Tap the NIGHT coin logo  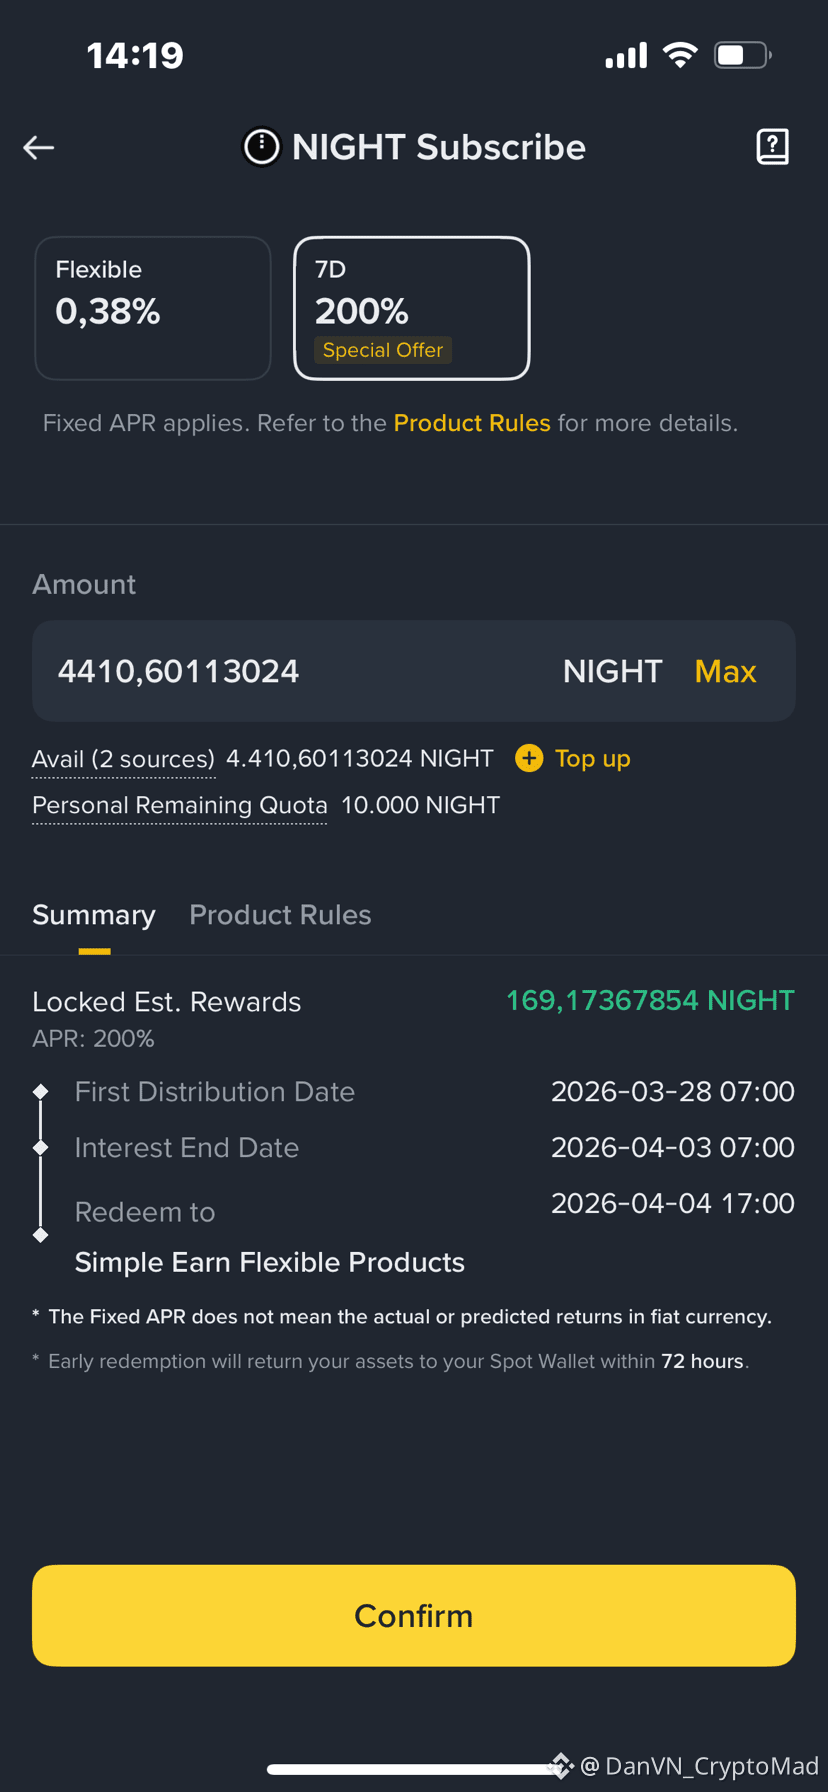(262, 147)
